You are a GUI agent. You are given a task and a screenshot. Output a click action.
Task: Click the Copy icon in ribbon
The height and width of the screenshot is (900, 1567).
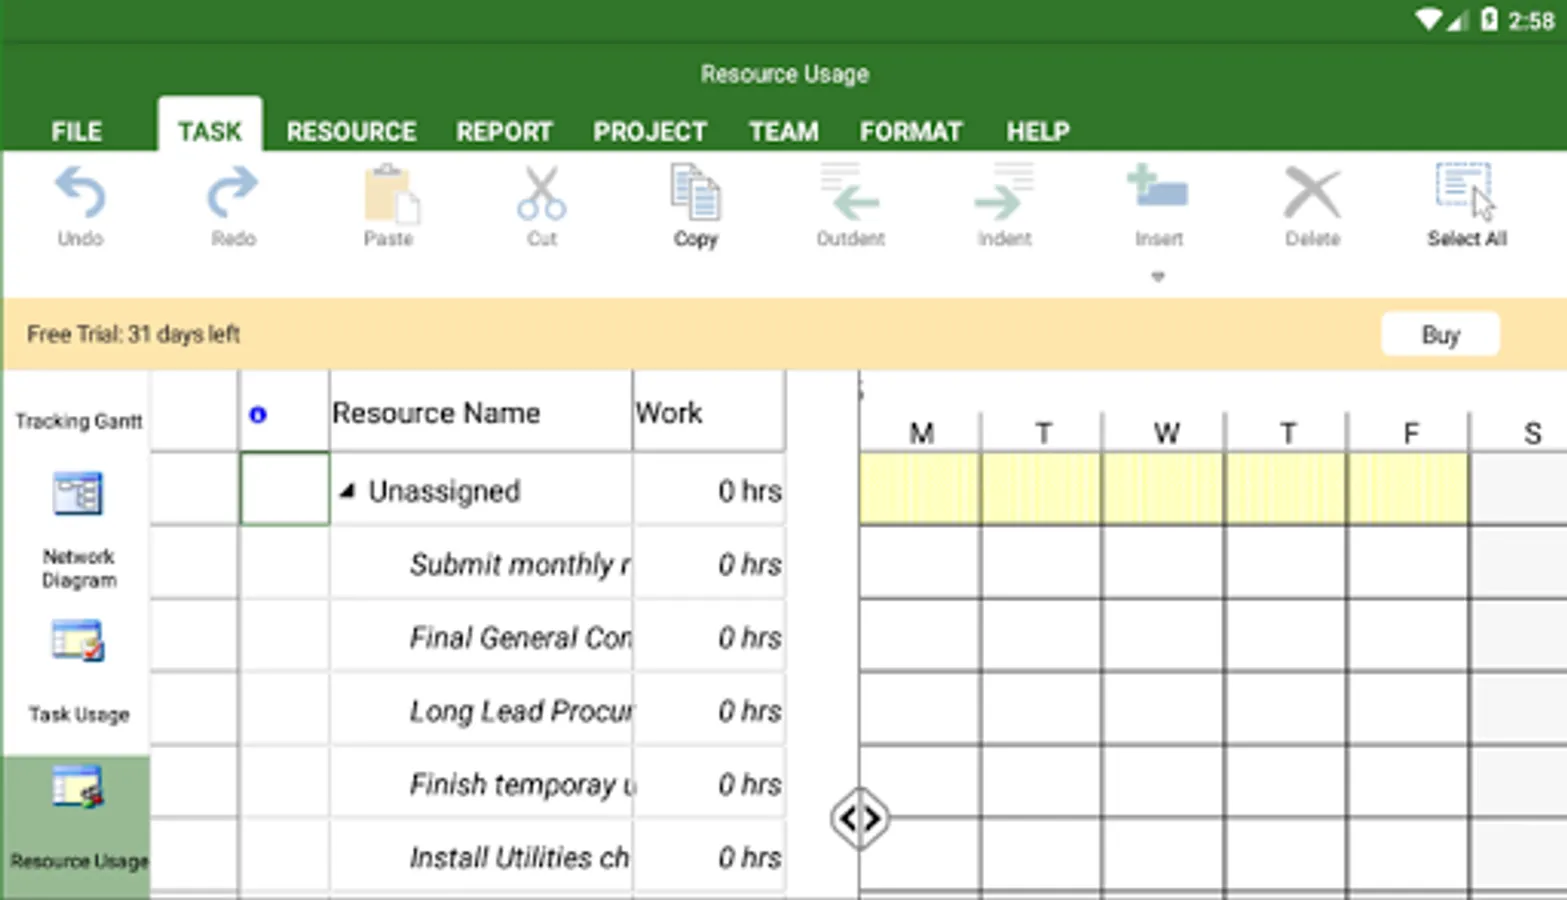(695, 194)
